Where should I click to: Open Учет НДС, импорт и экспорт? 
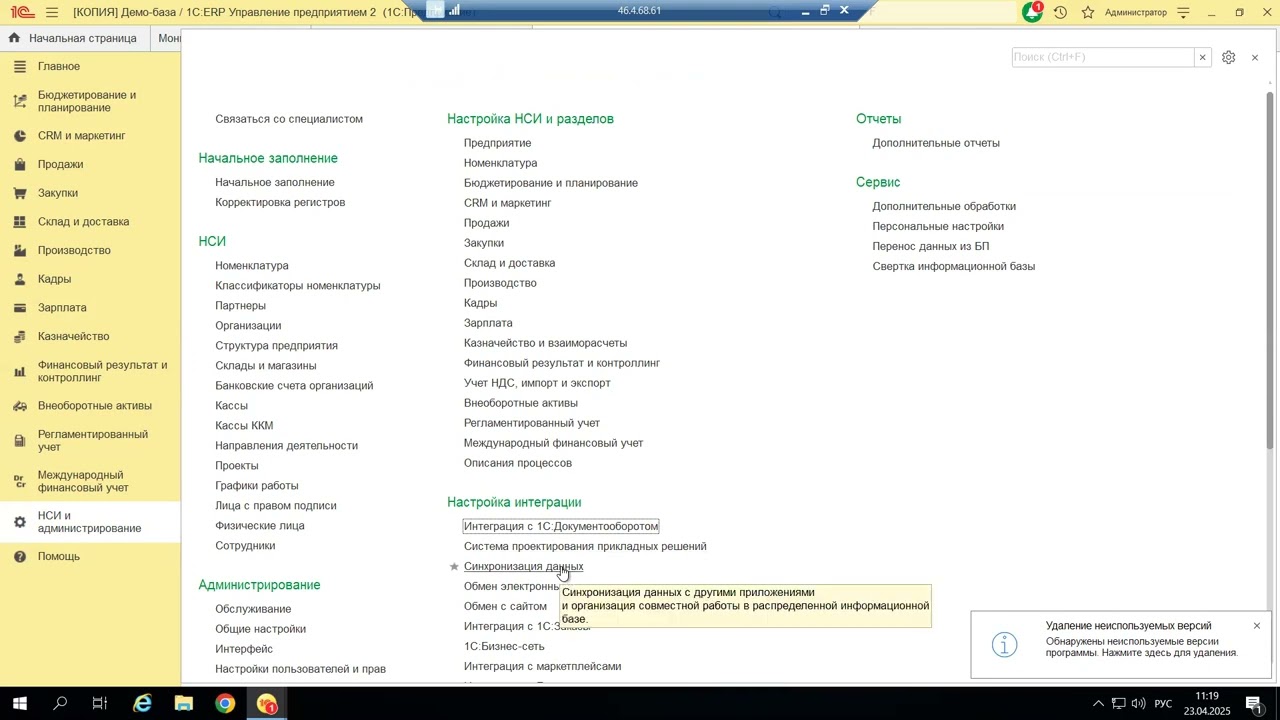[x=537, y=383]
